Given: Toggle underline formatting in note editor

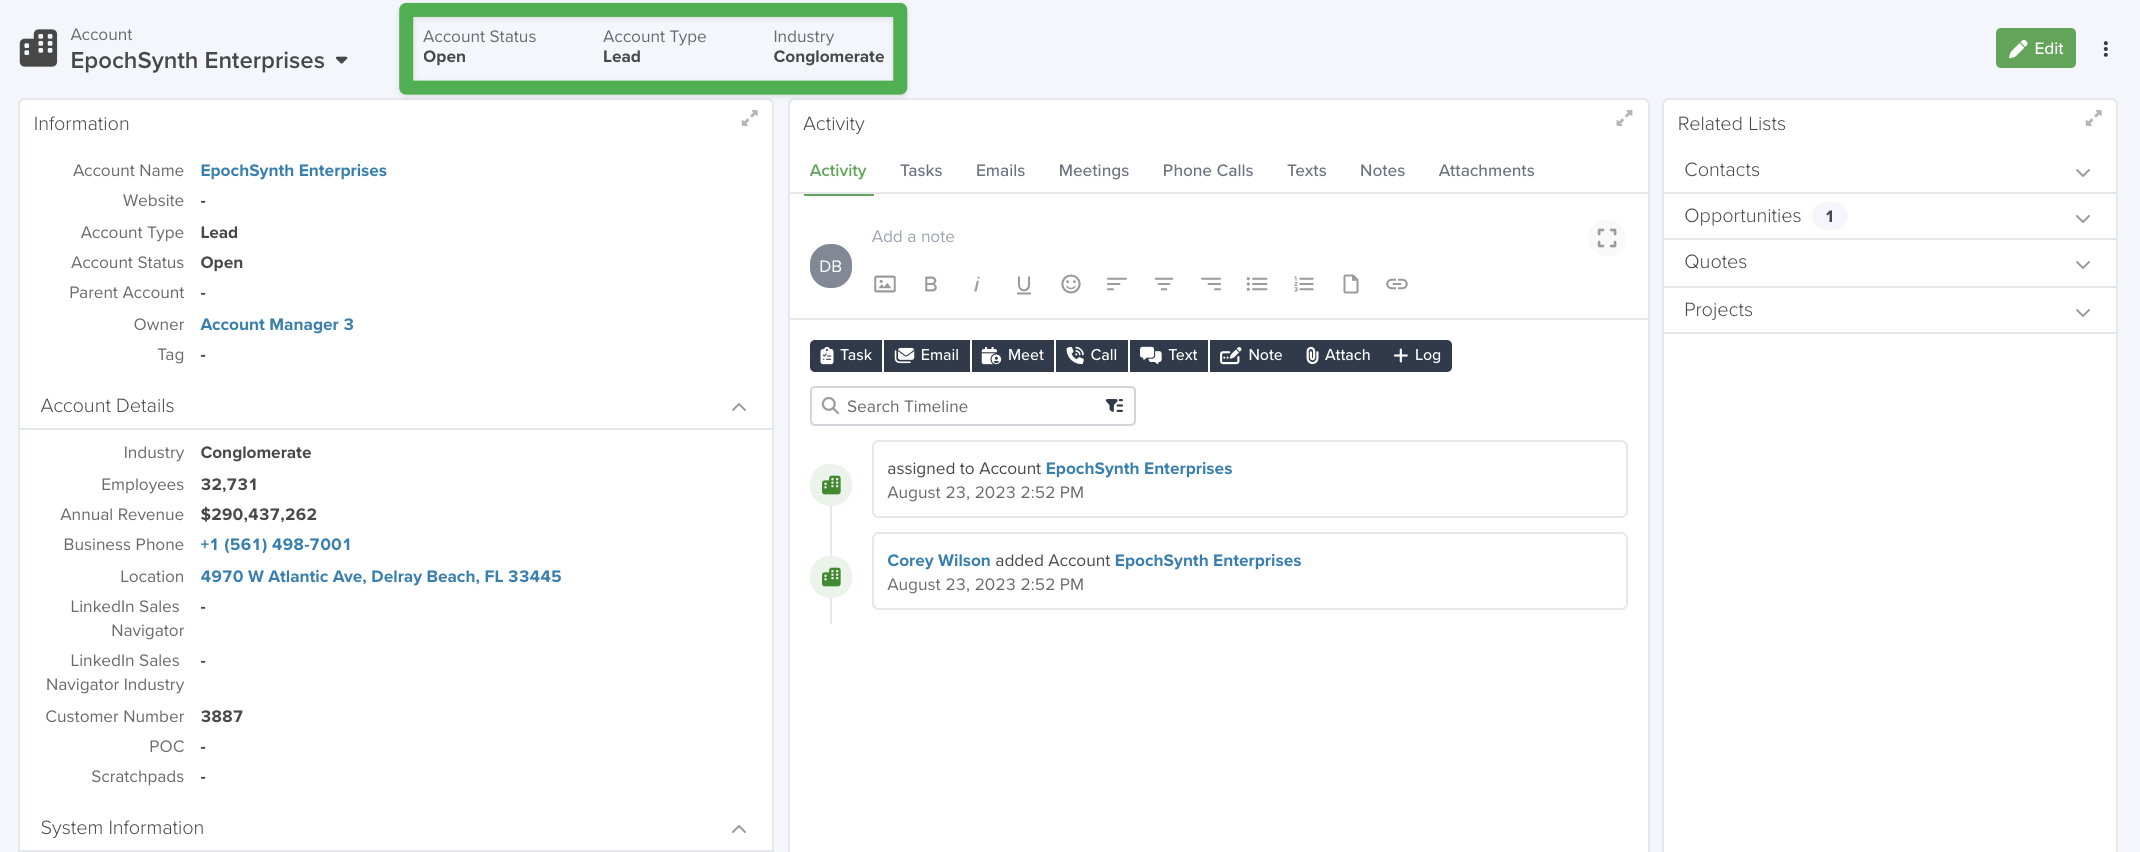Looking at the screenshot, I should coord(1023,284).
